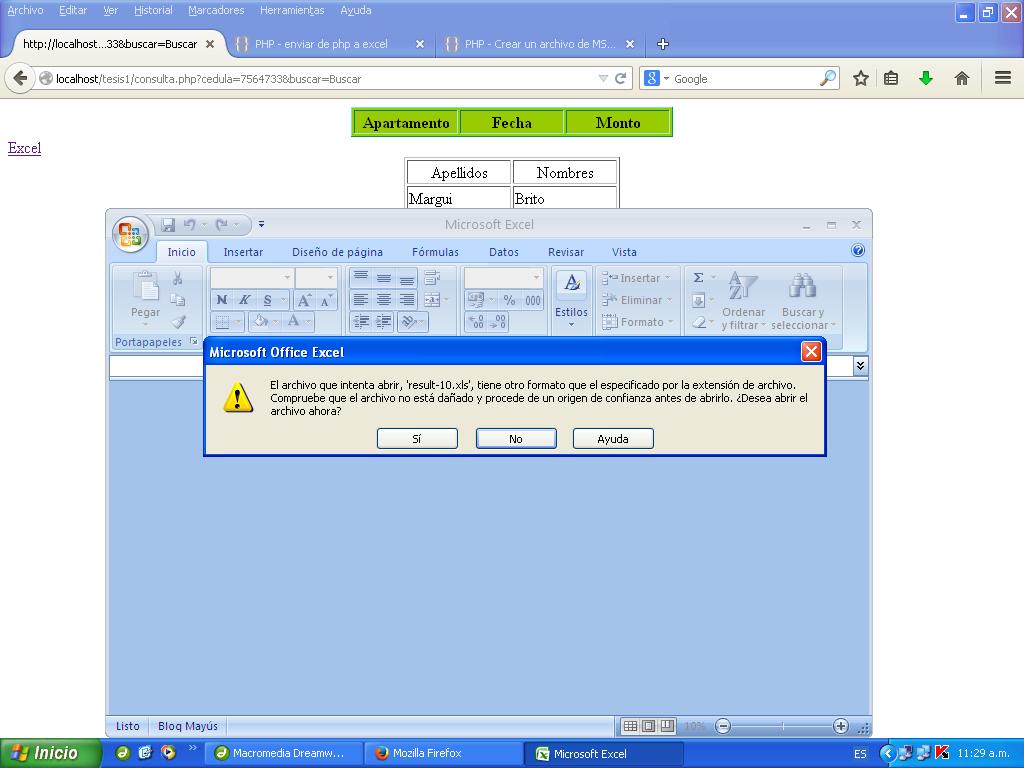Click the Save icon in Excel quick access toolbar
The height and width of the screenshot is (768, 1024).
168,225
